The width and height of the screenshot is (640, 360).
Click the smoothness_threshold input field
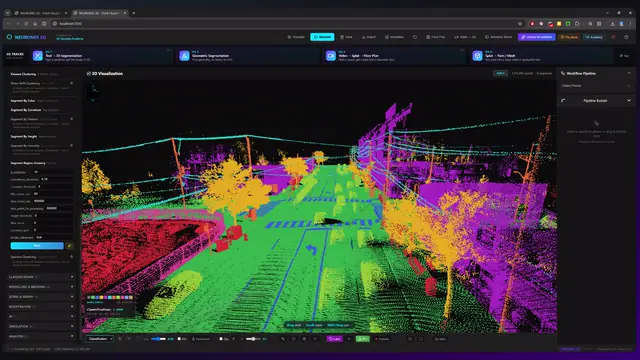point(56,179)
